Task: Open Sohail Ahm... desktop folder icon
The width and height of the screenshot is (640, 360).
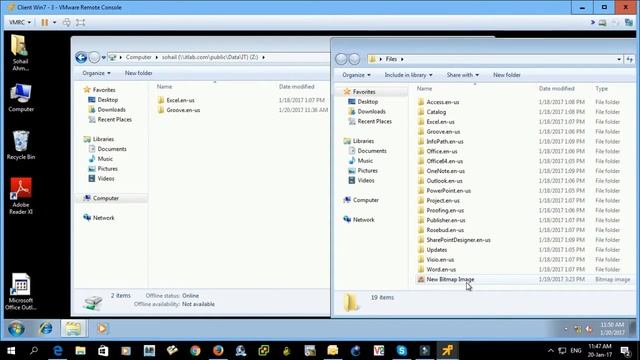Action: point(20,53)
